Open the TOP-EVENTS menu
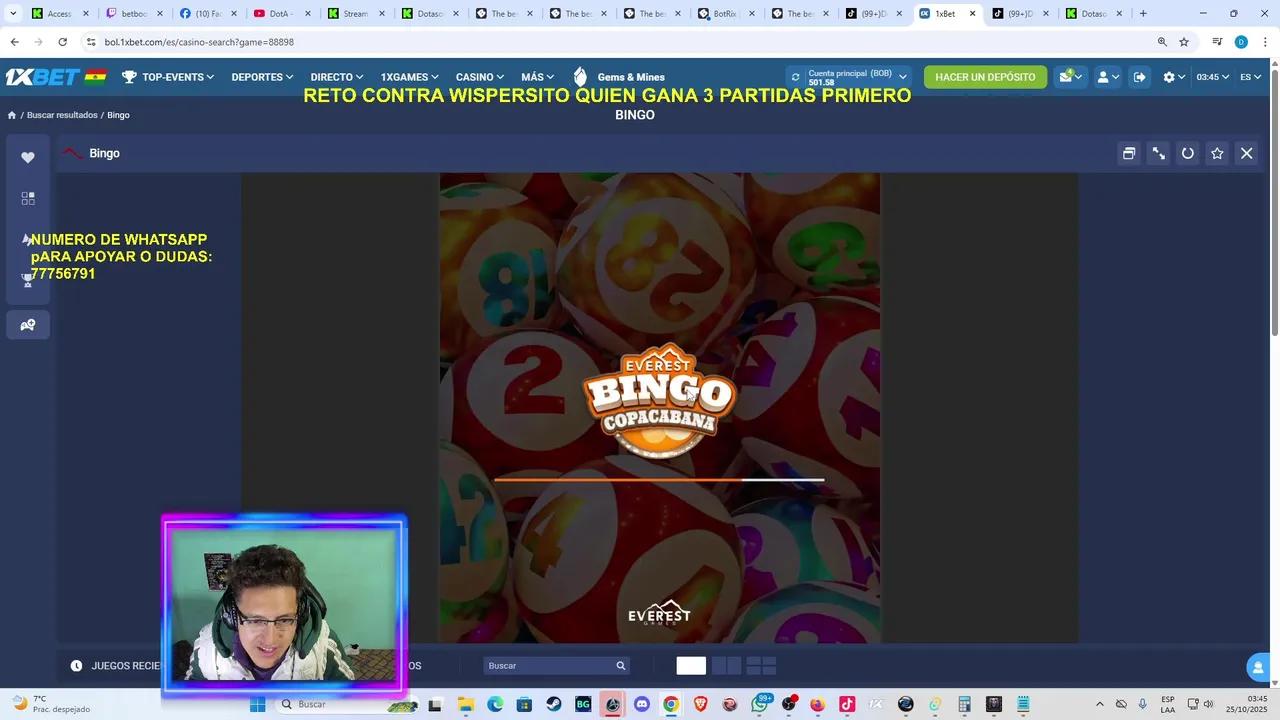The width and height of the screenshot is (1280, 720). (168, 77)
